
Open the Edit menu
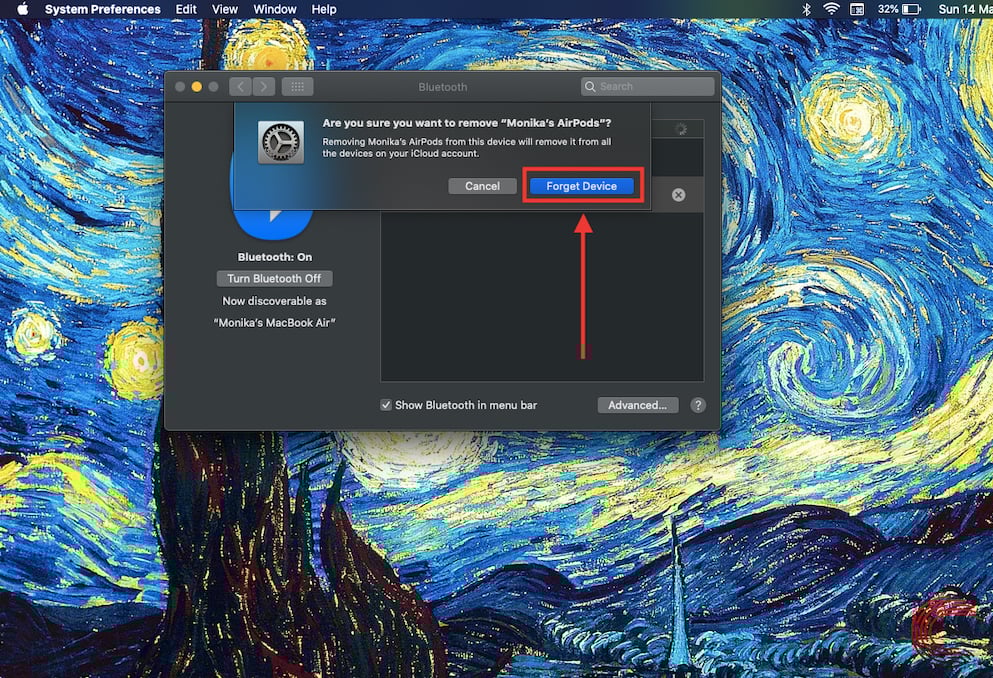pyautogui.click(x=186, y=9)
